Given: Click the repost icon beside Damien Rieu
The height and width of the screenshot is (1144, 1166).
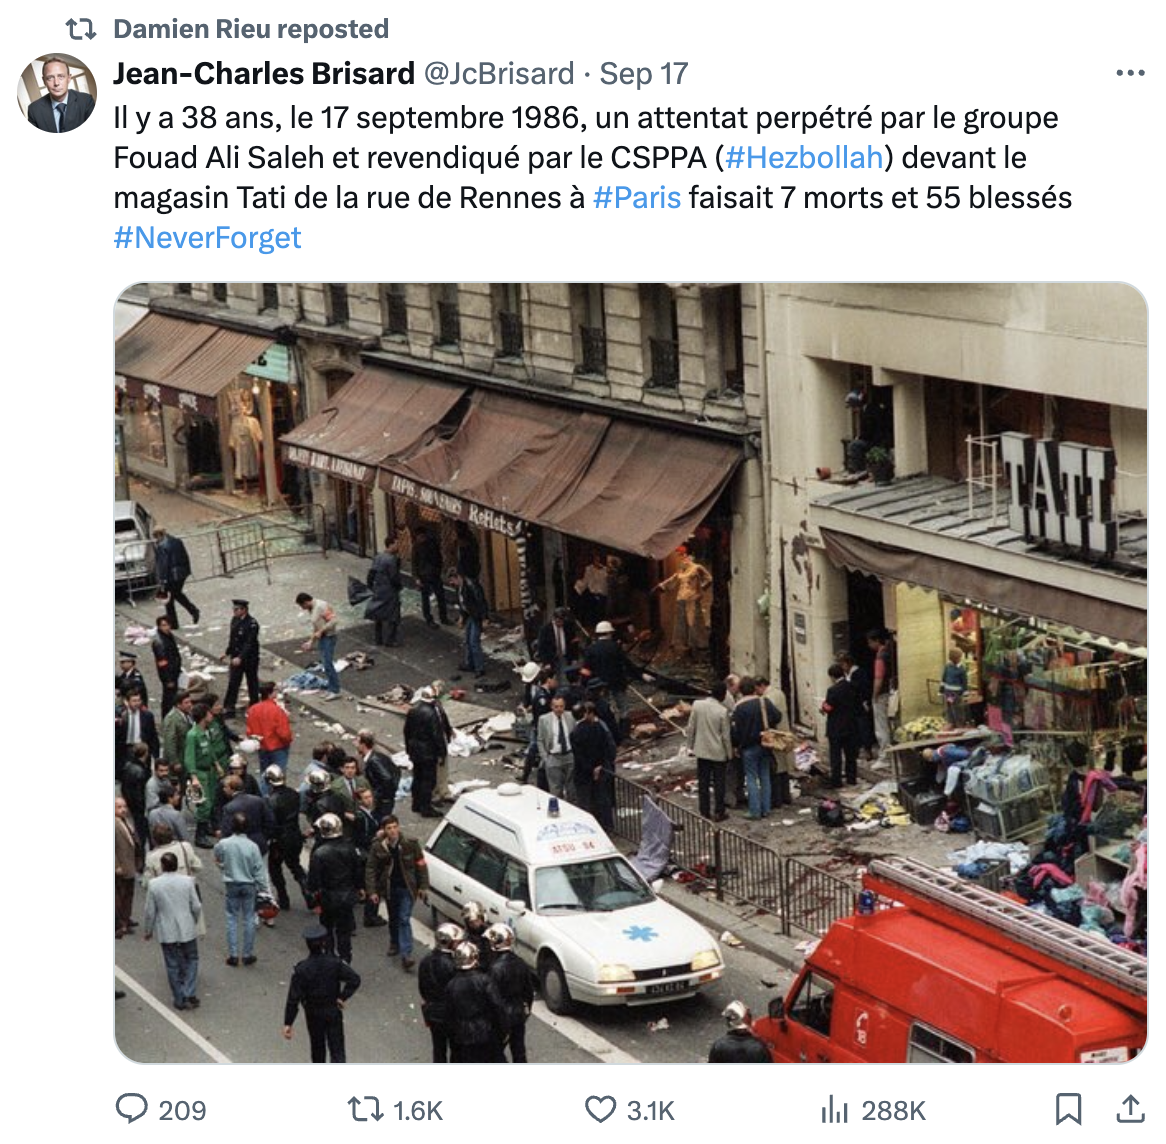Looking at the screenshot, I should [80, 29].
